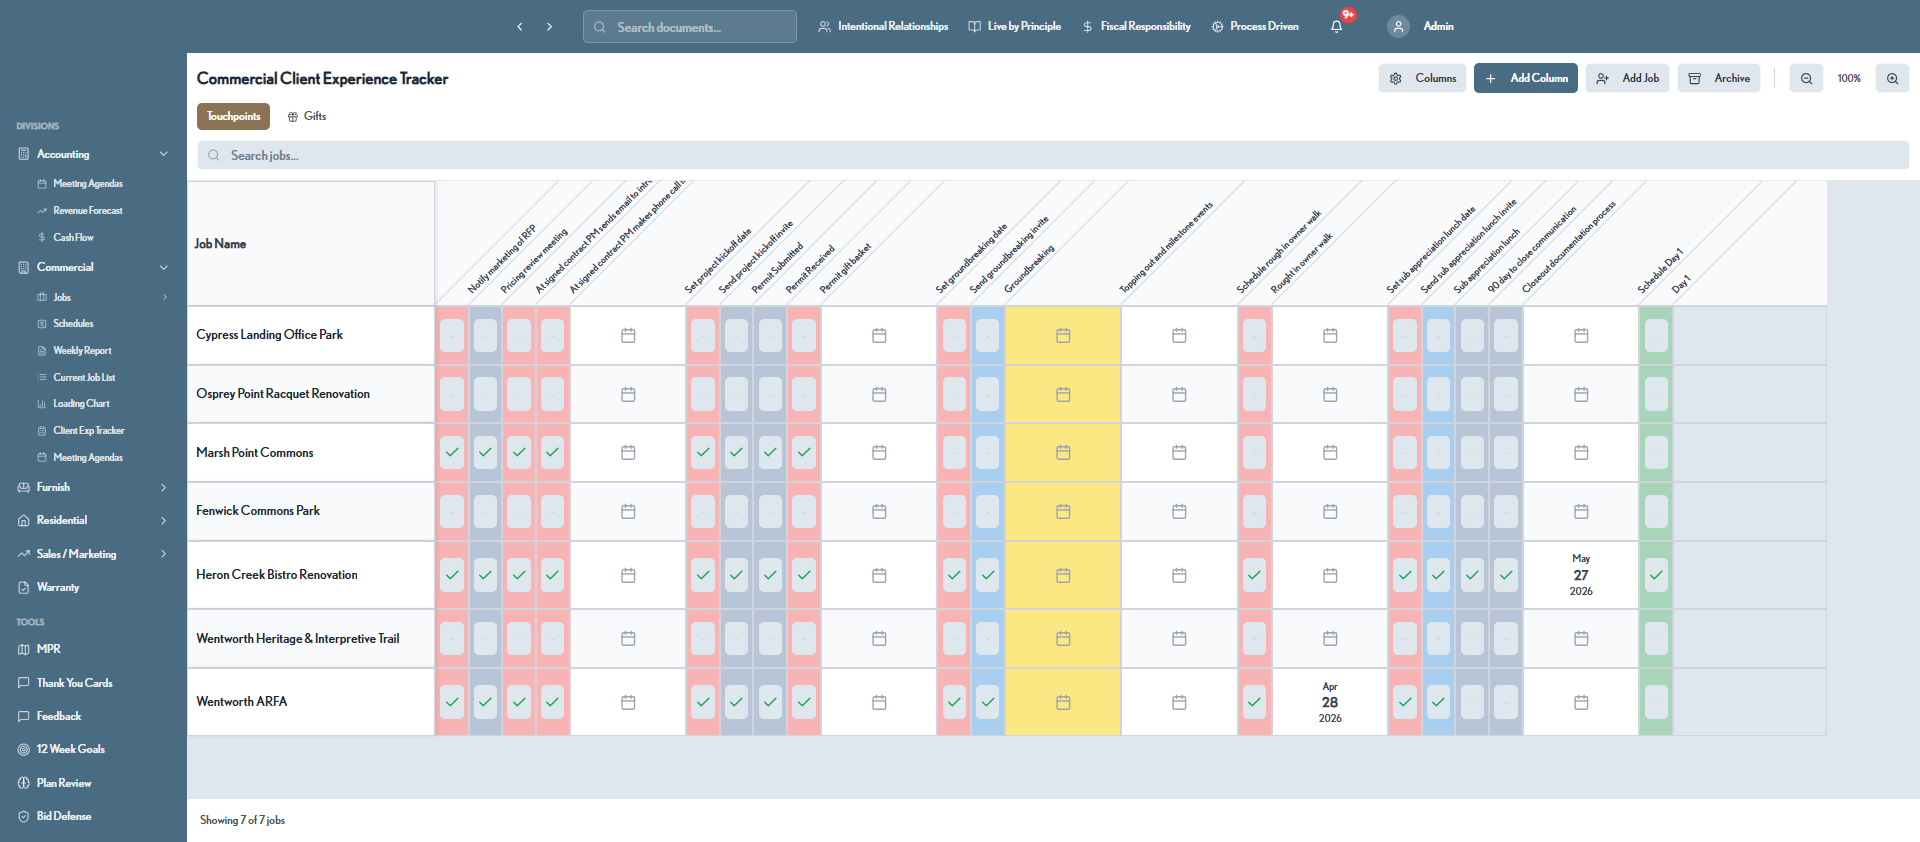This screenshot has height=842, width=1920.
Task: Open Plan Review tool
Action: pyautogui.click(x=63, y=784)
